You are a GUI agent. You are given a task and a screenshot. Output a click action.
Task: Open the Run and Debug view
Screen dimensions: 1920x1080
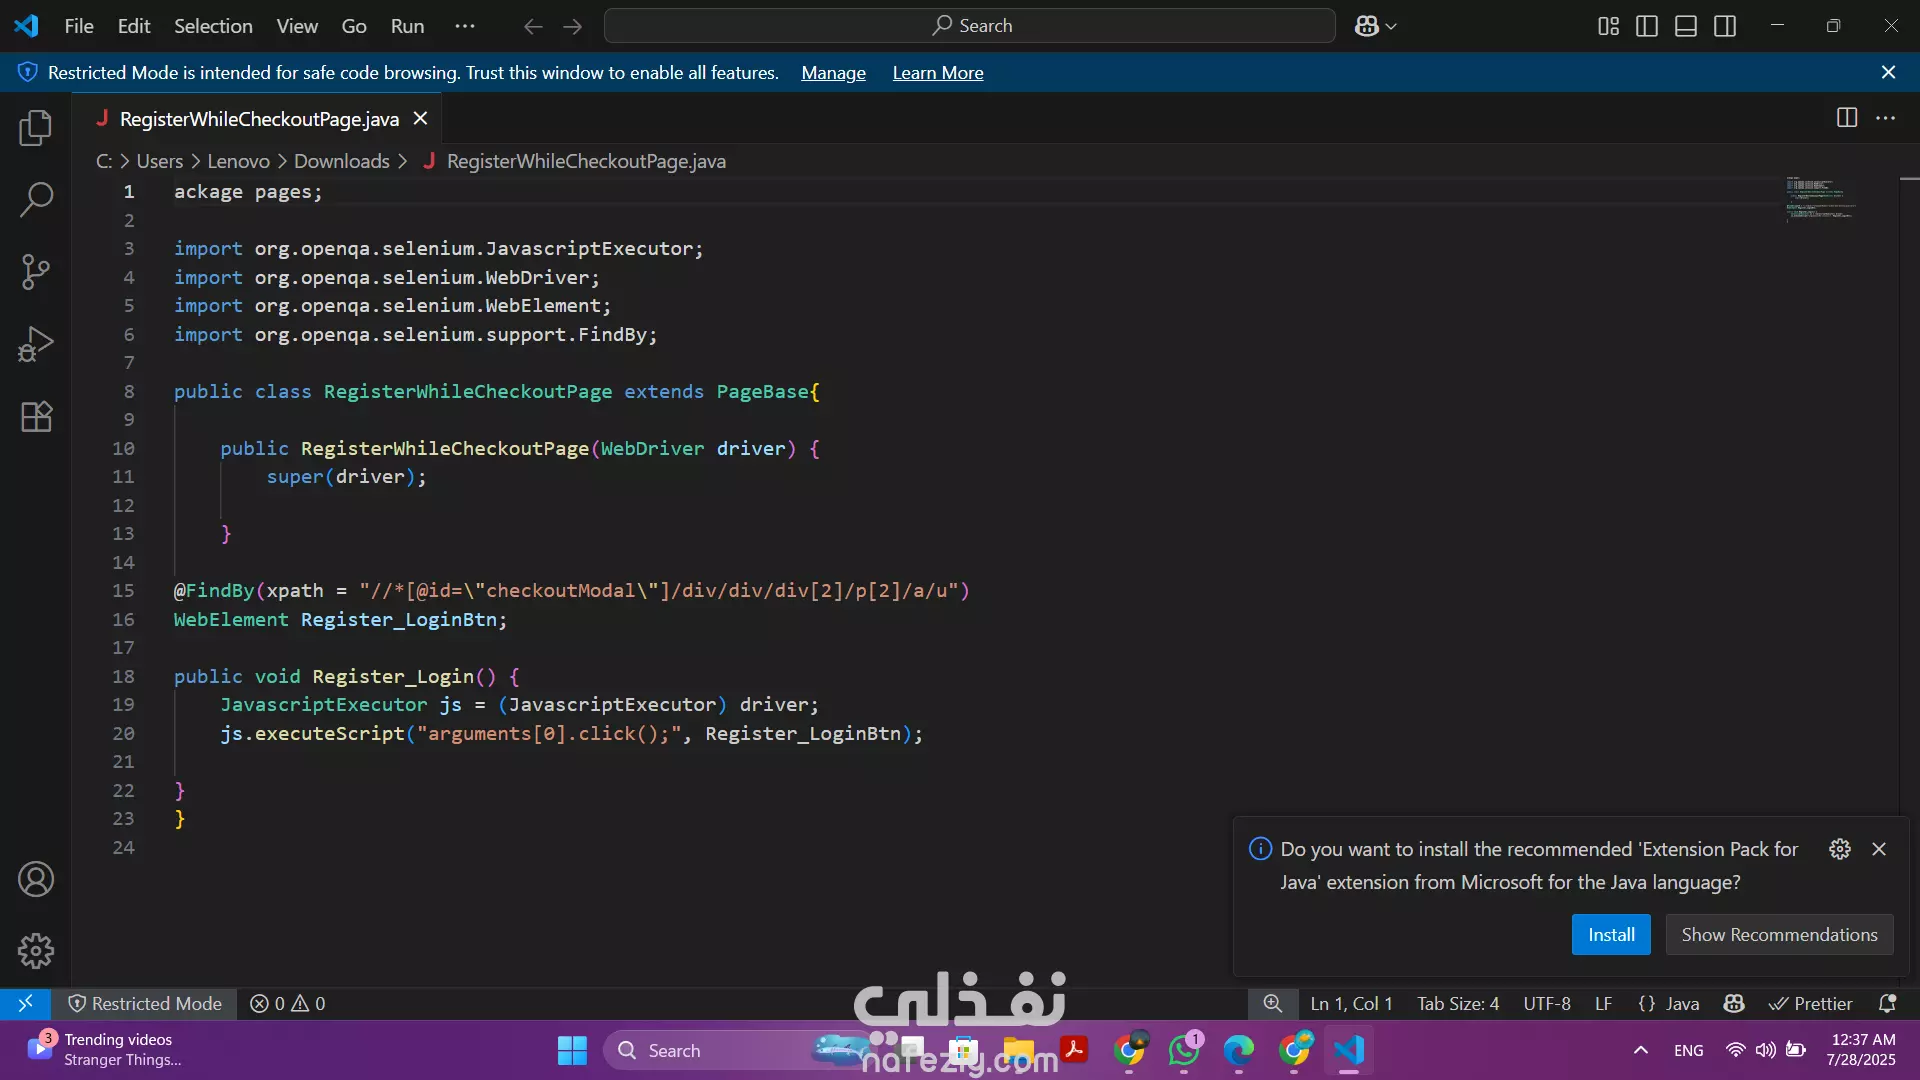point(36,344)
